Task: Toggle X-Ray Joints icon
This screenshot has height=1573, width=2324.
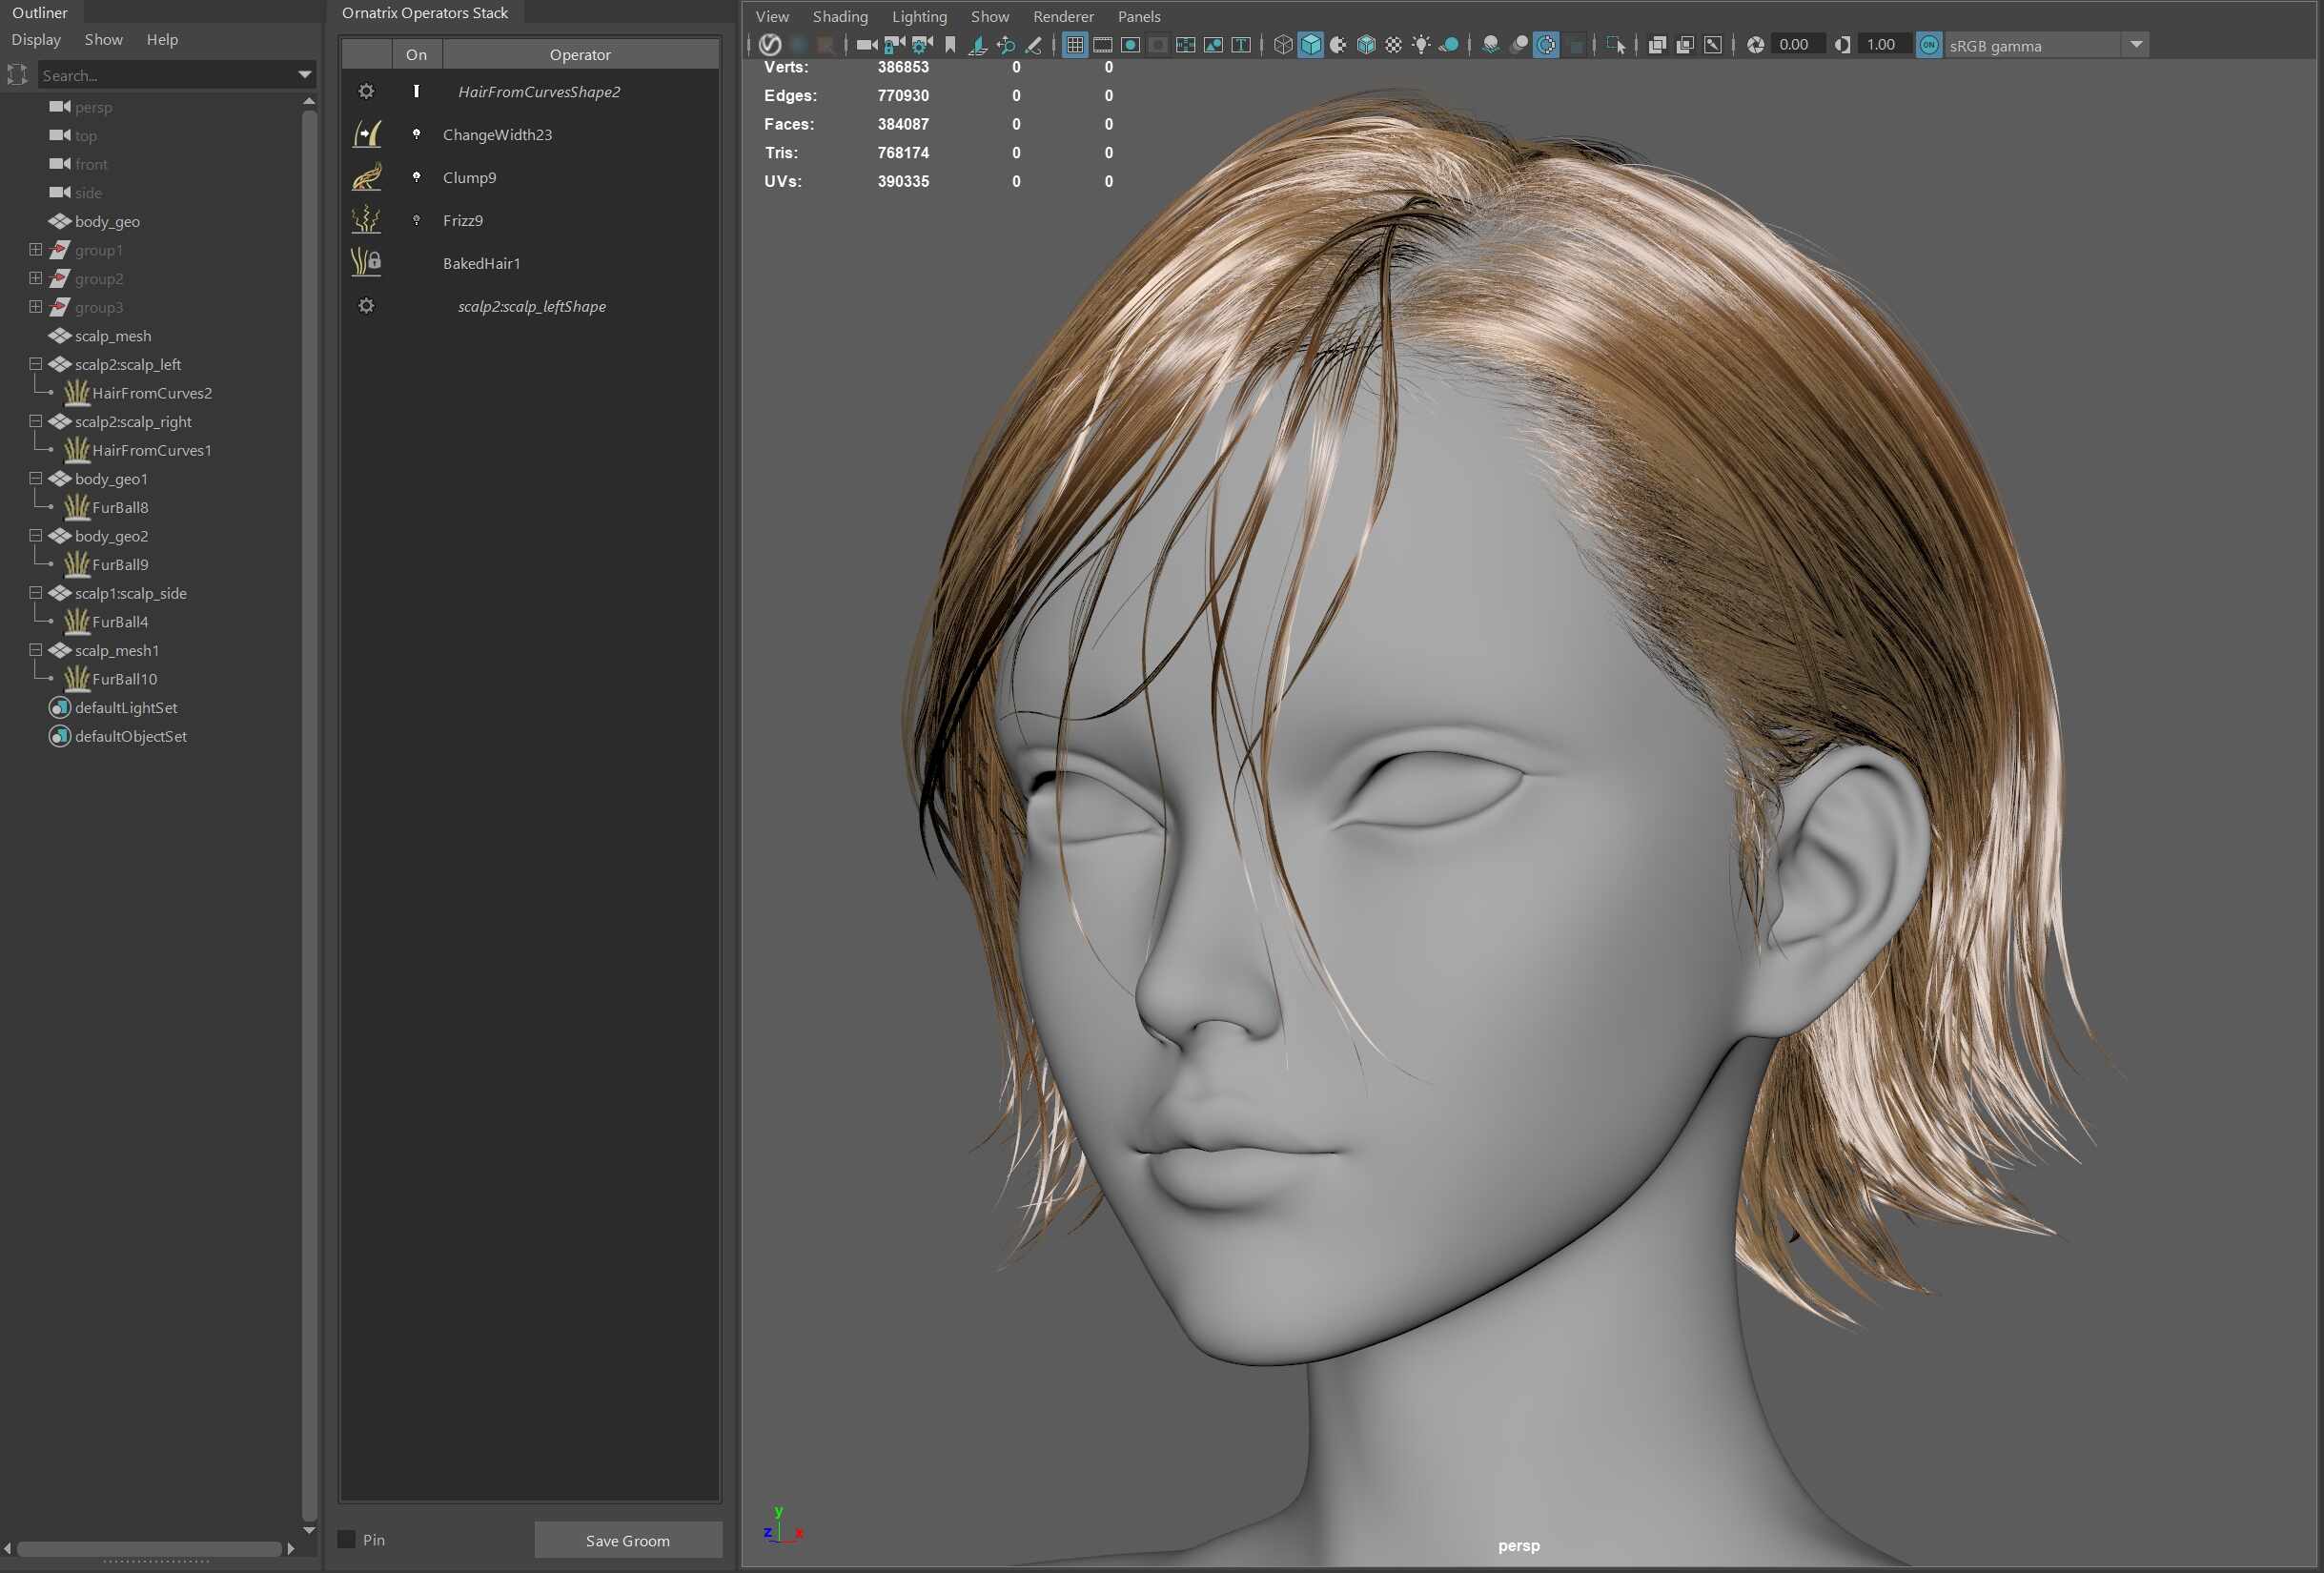Action: coord(1713,45)
